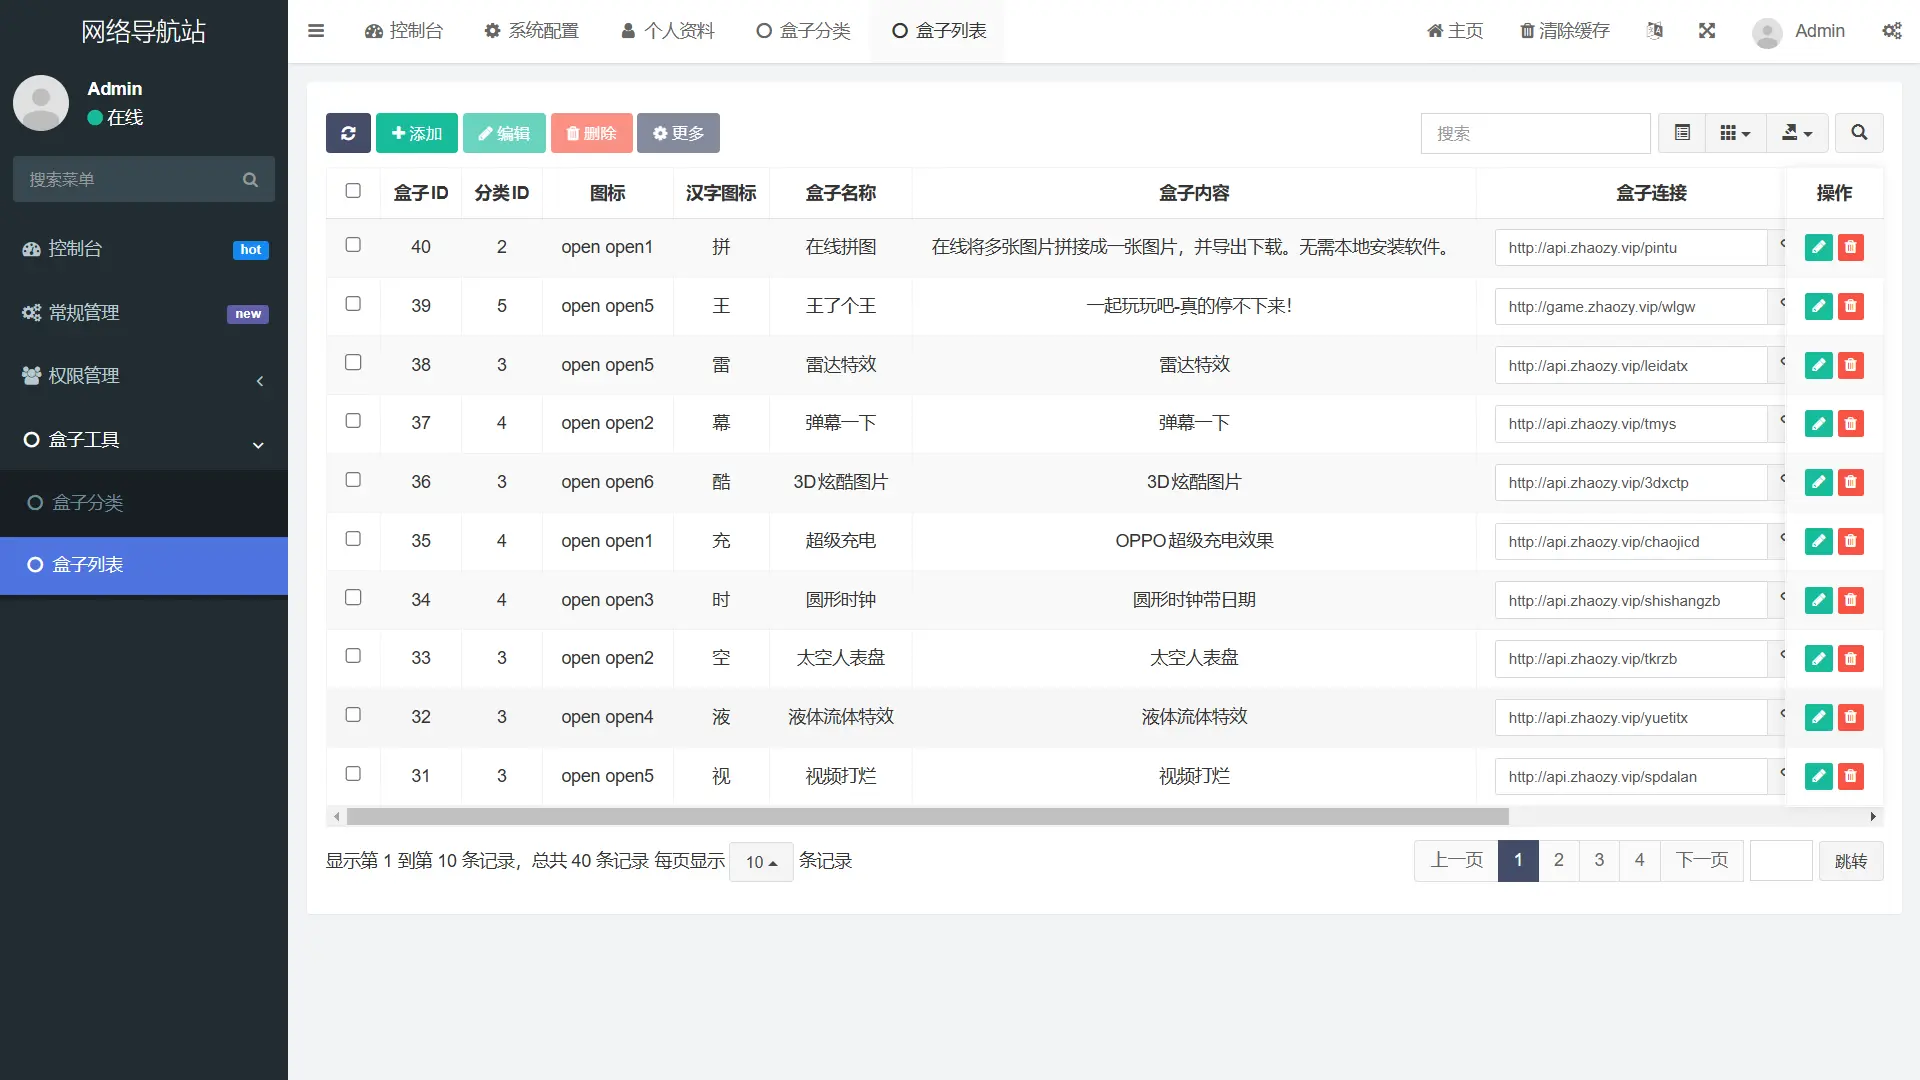The image size is (1920, 1080).
Task: Open the settings gear at top right
Action: (x=1892, y=31)
